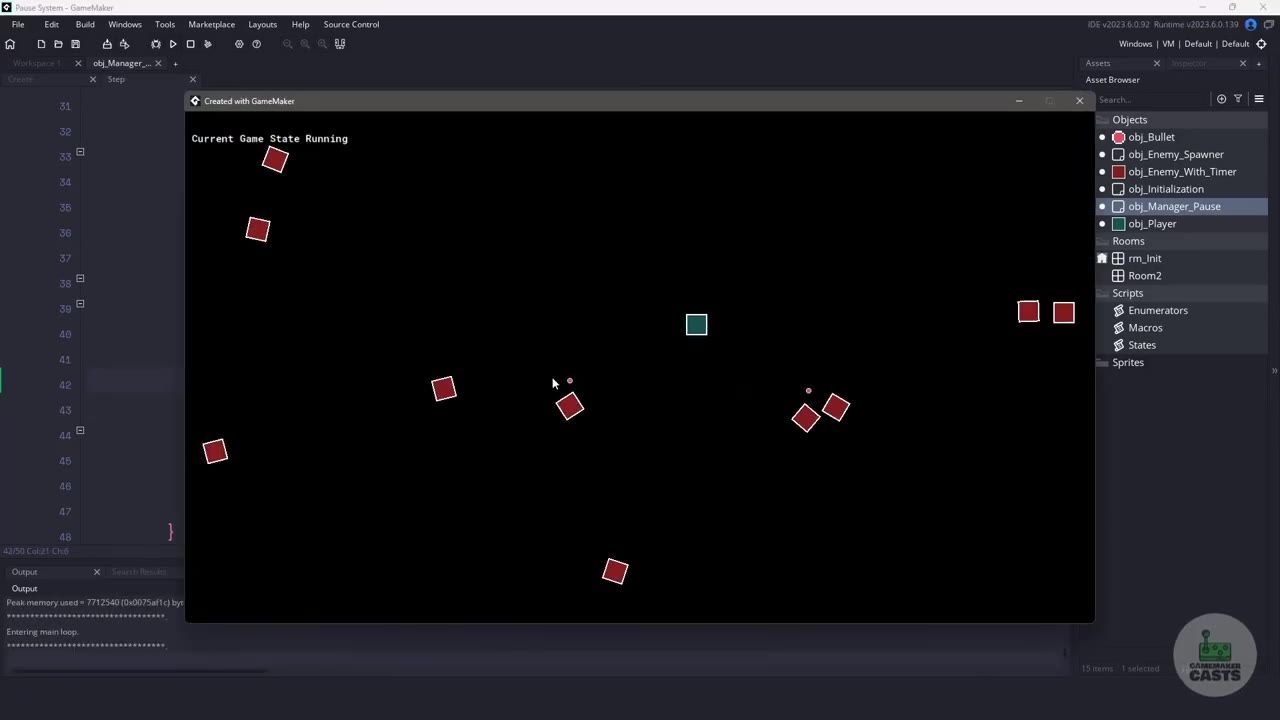Save the project using floppy disk icon

tap(75, 44)
